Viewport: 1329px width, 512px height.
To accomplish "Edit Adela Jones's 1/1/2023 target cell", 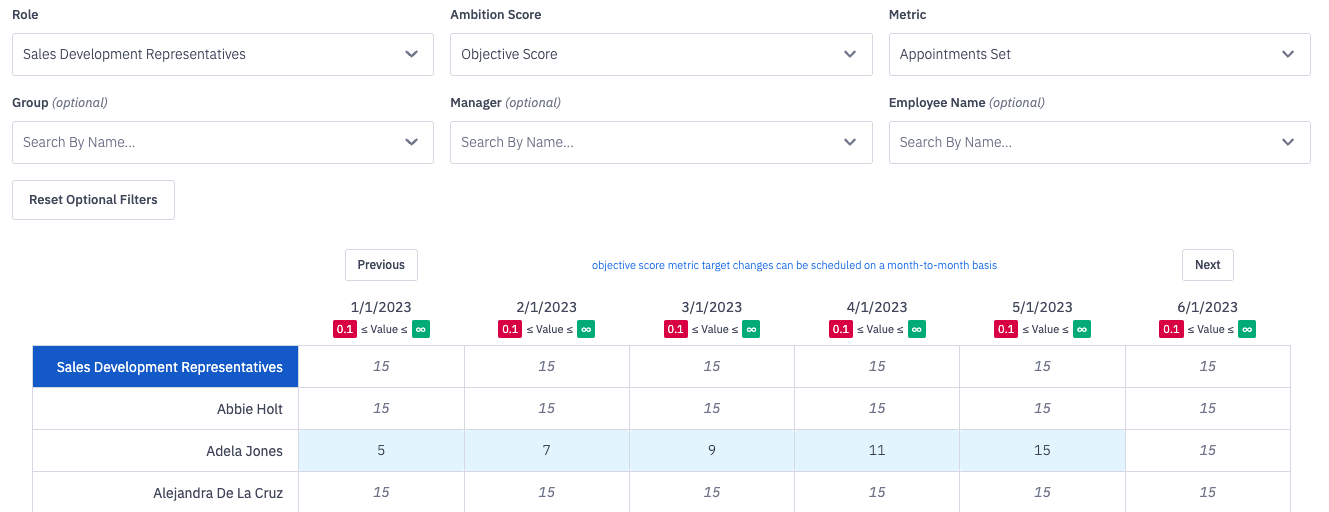I will (x=381, y=451).
